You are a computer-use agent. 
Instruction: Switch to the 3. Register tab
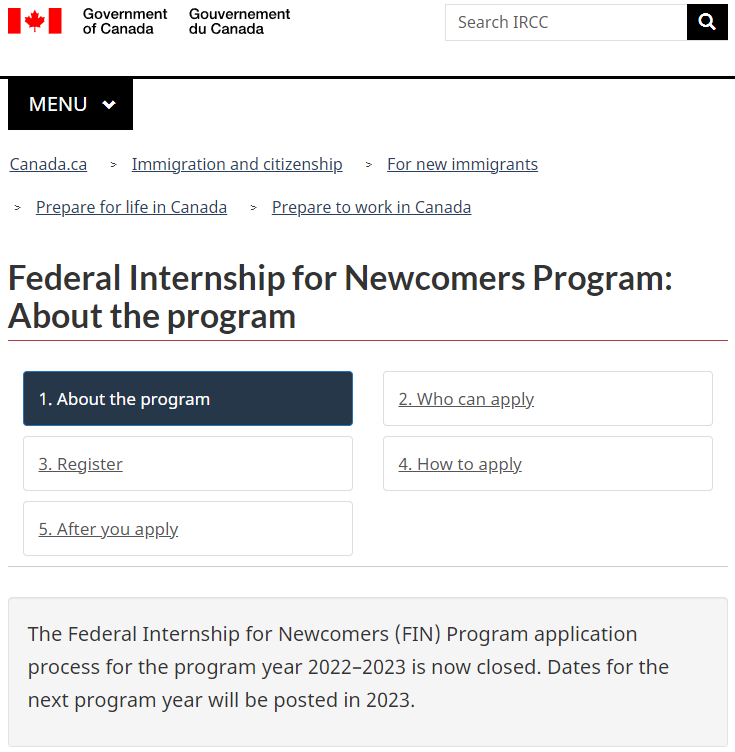188,464
